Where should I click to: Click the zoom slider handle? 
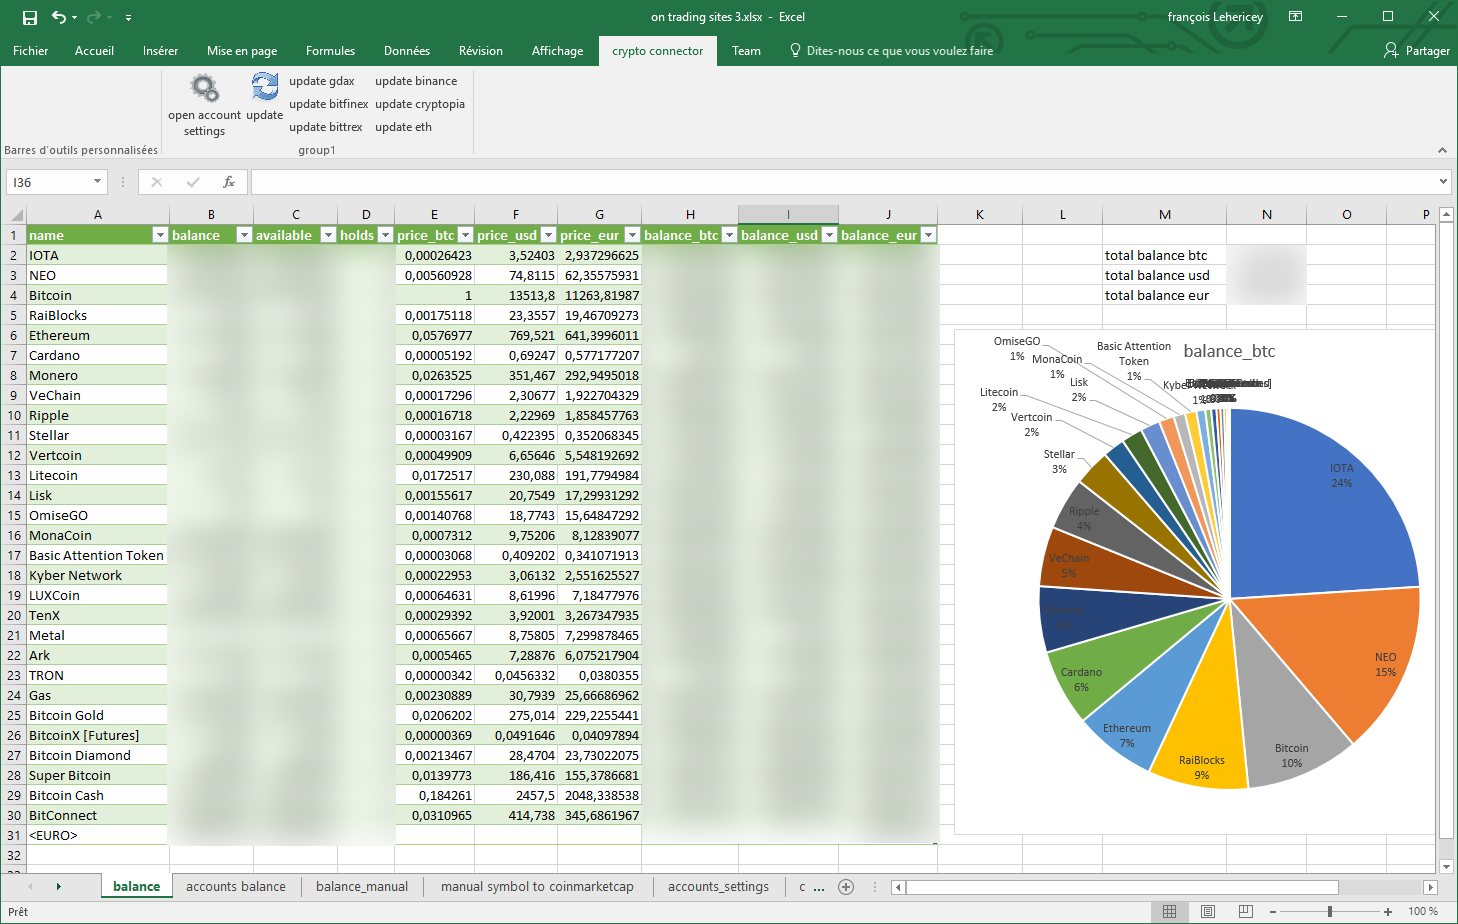pyautogui.click(x=1329, y=912)
